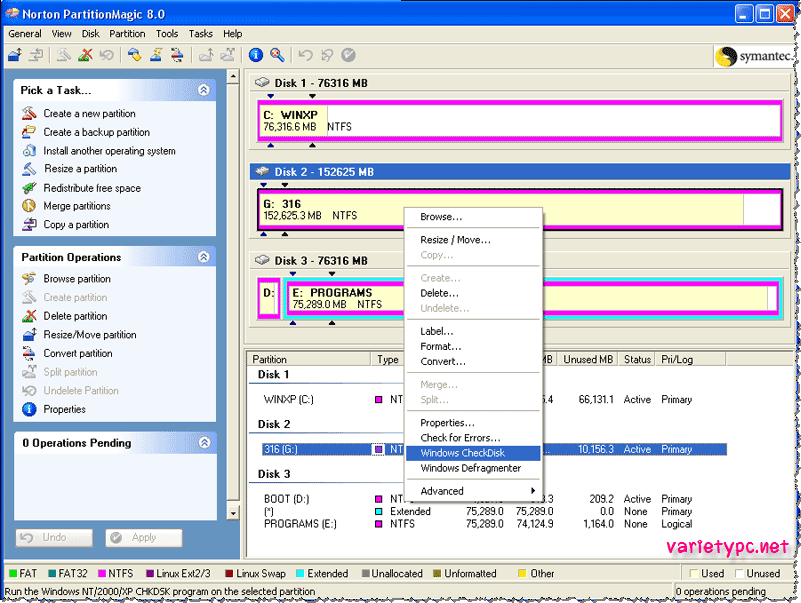Click the Merge partitions link
Image resolution: width=801 pixels, height=603 pixels.
77,206
